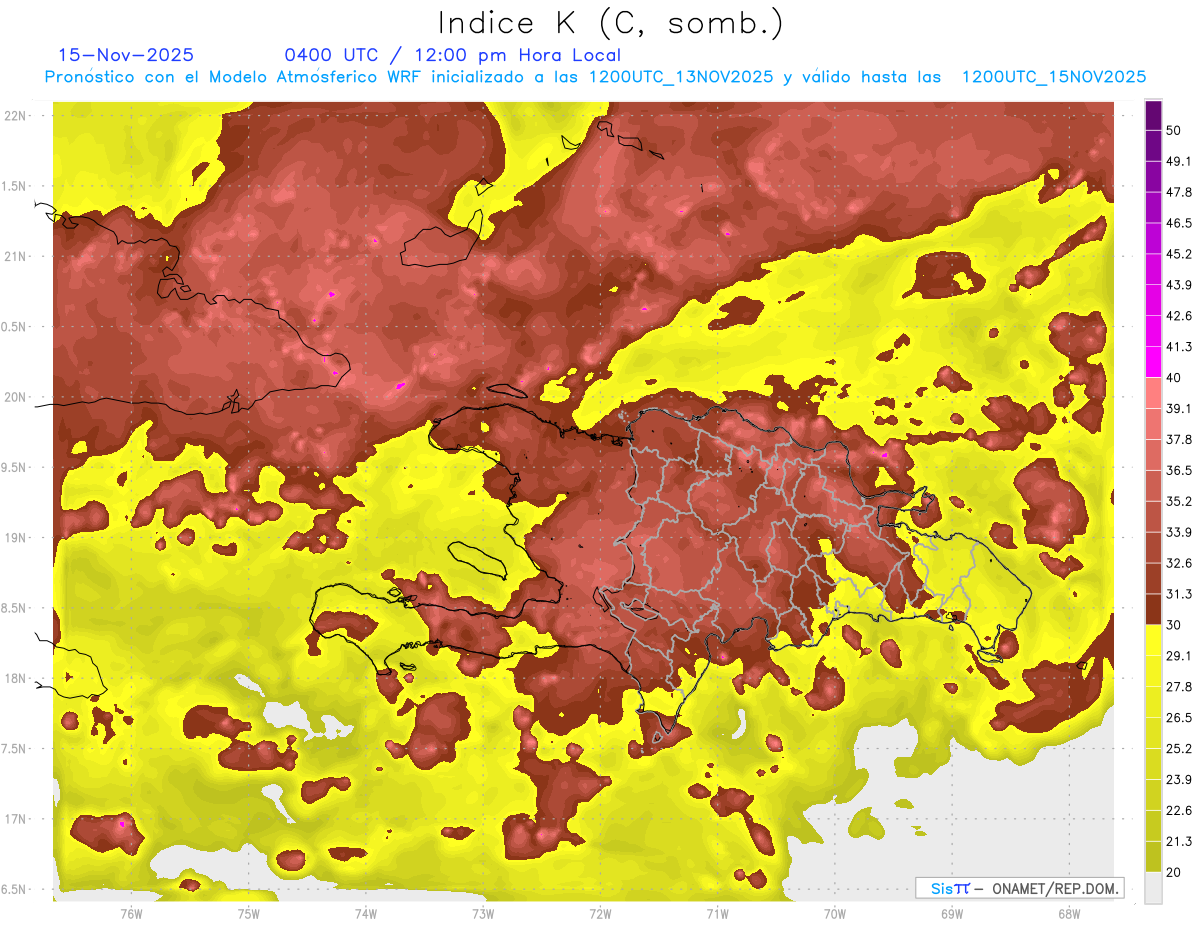Click '0400 UTC / 12:00 pm Hora Local'
The height and width of the screenshot is (927, 1200).
(453, 55)
